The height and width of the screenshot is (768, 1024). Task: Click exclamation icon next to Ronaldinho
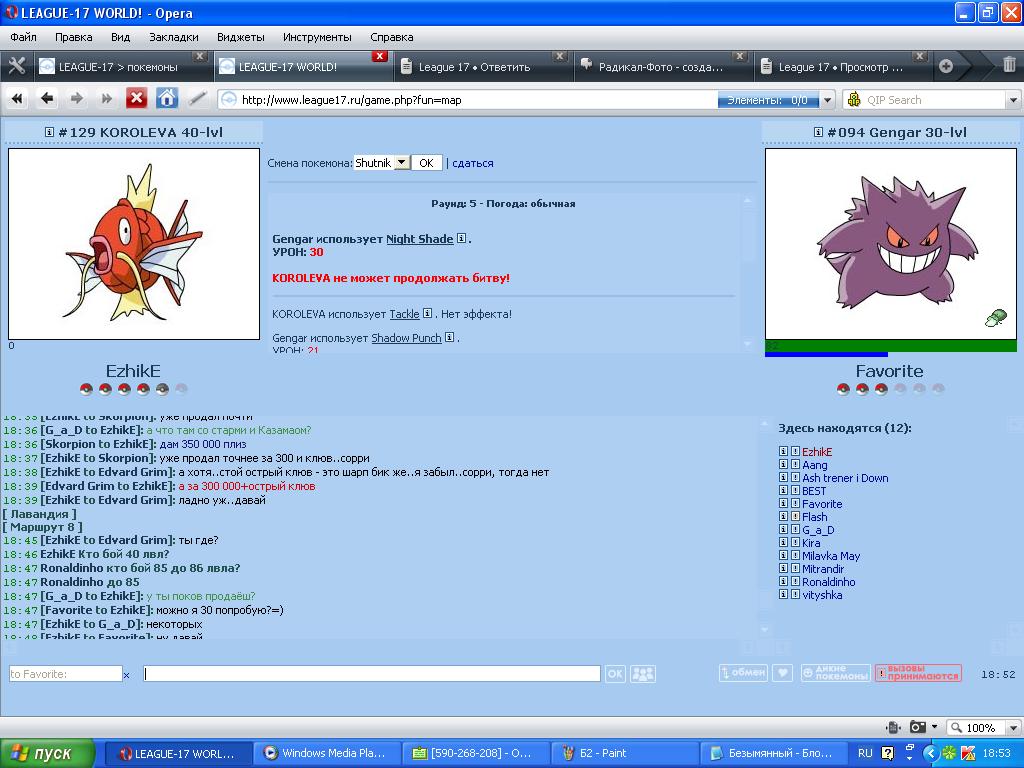[795, 581]
